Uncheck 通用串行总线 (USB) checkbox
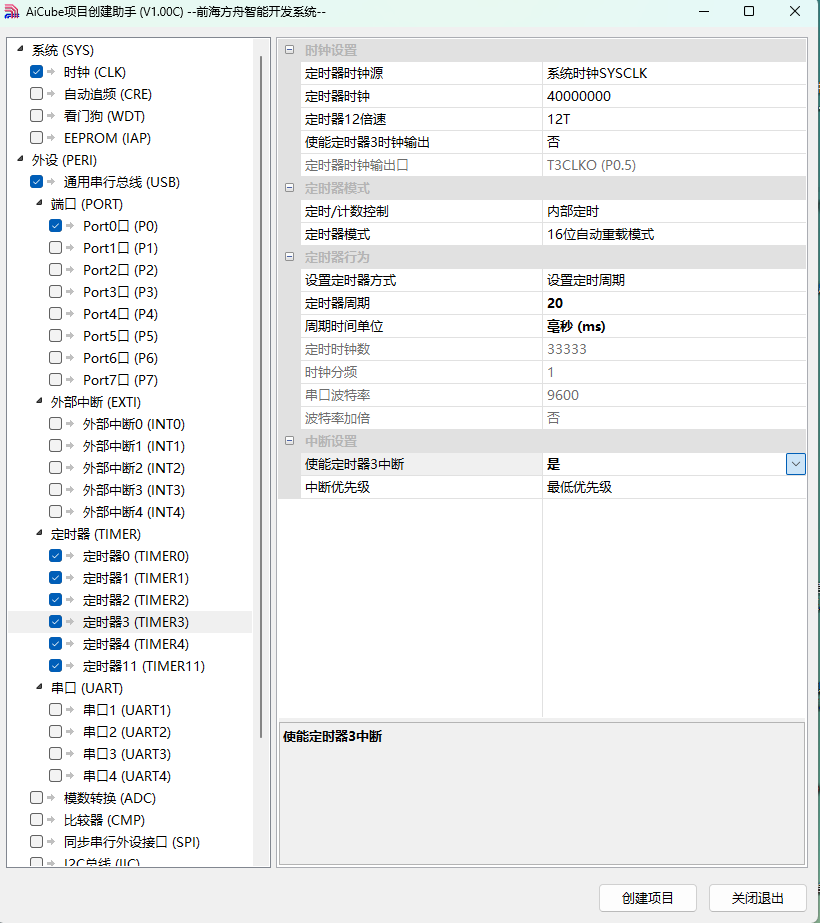 pyautogui.click(x=36, y=181)
